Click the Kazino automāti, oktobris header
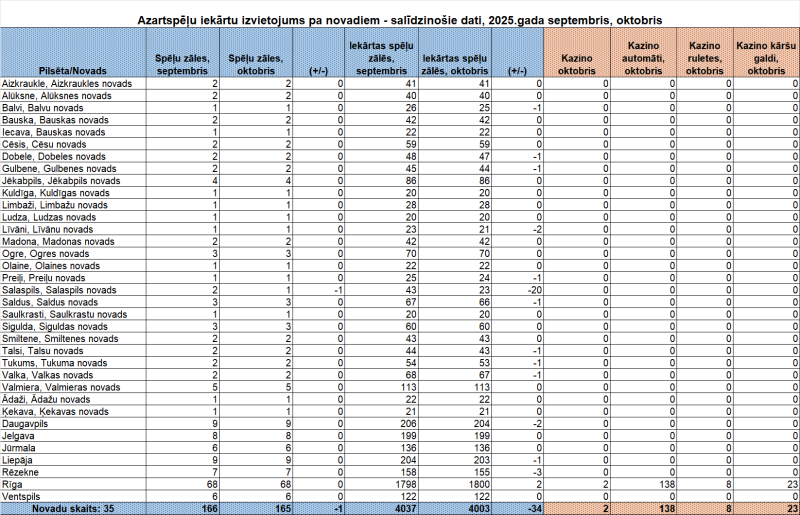 (644, 59)
